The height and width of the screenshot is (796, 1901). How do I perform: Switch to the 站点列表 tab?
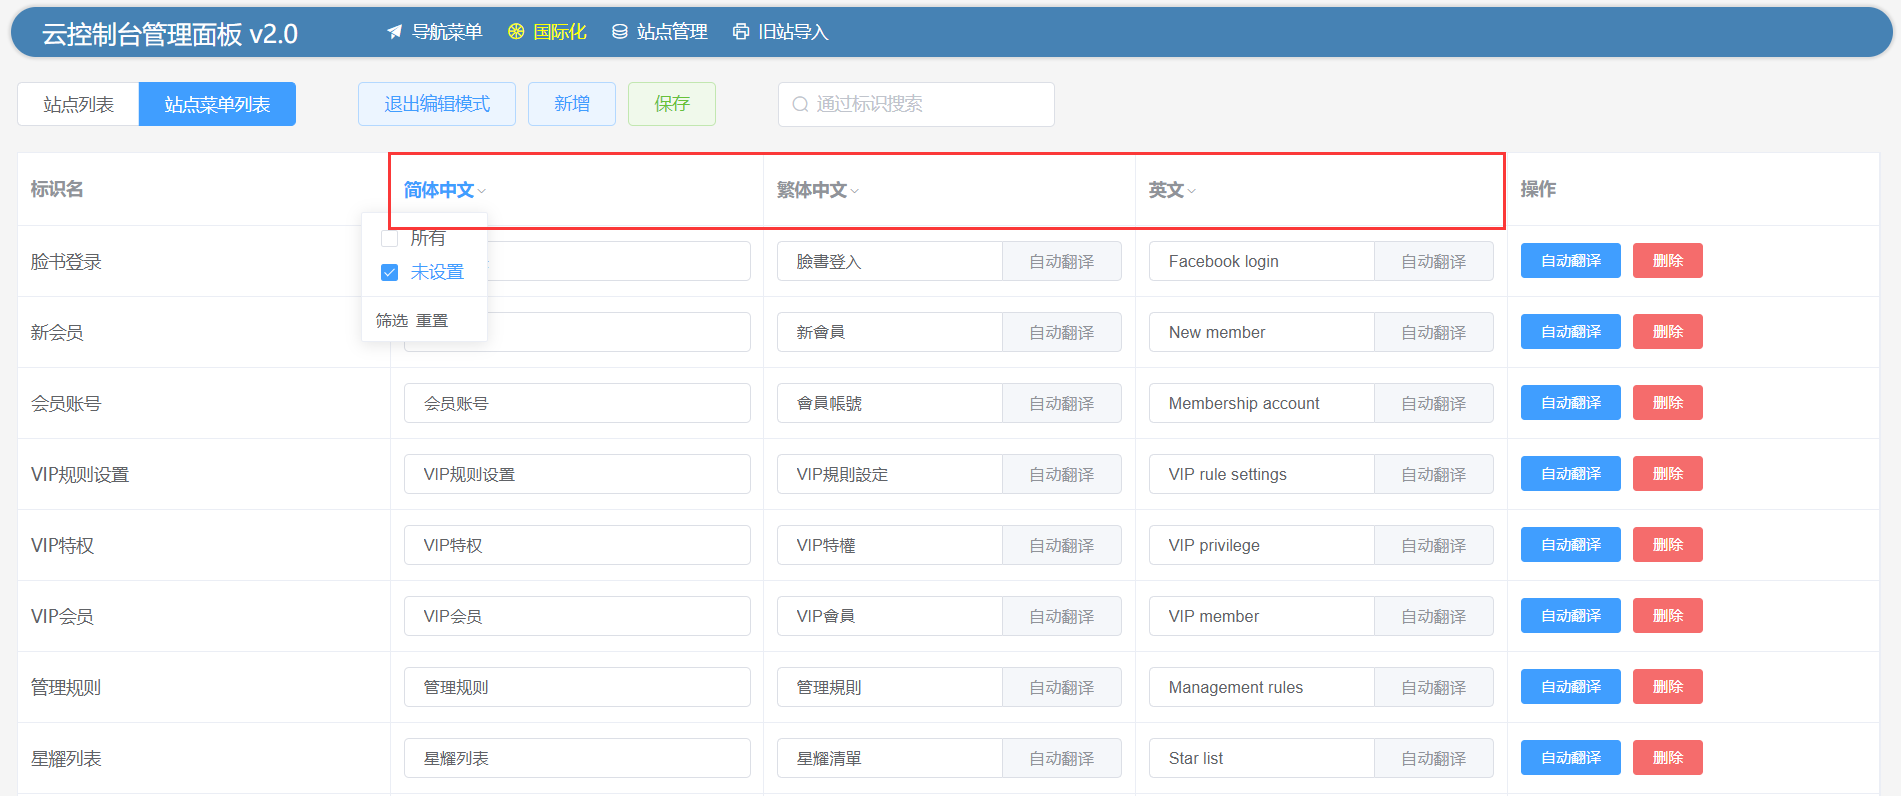coord(78,104)
